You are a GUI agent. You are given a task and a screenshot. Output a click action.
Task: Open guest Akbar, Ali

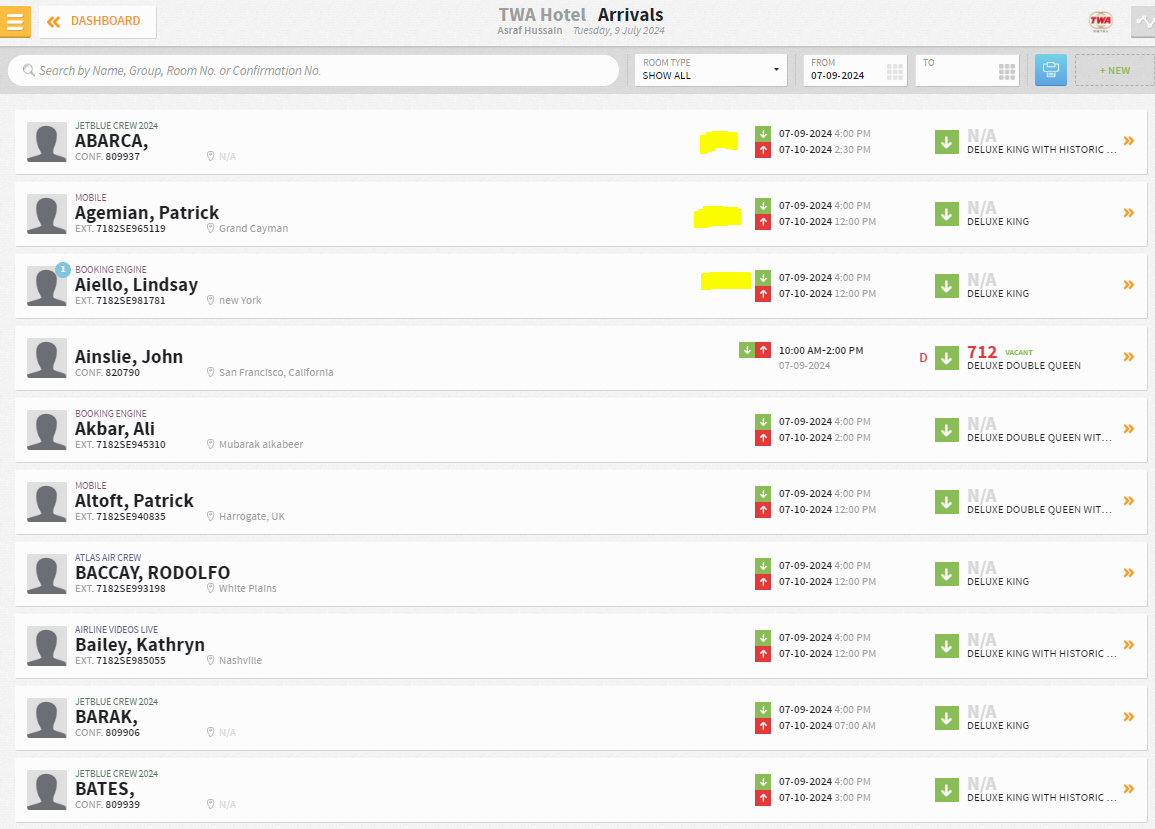coord(115,429)
